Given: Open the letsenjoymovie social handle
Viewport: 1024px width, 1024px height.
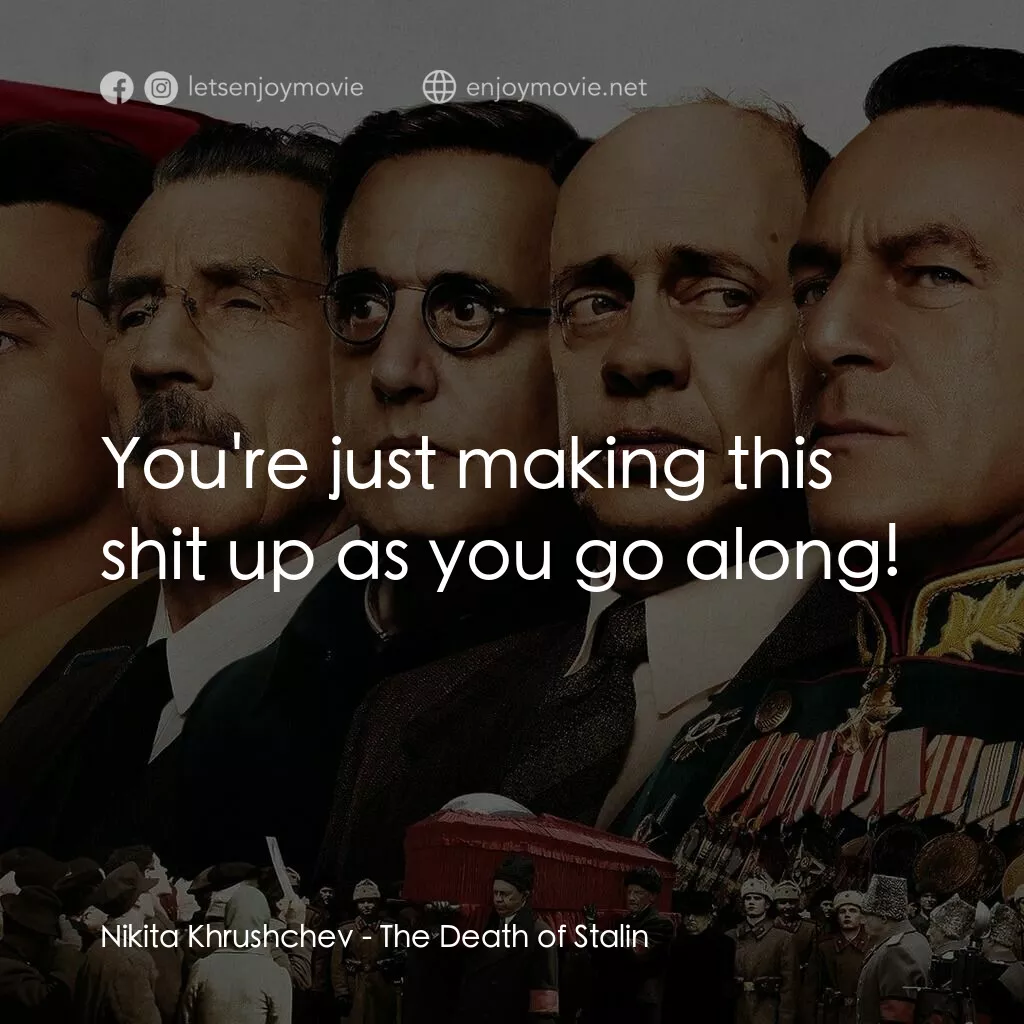Looking at the screenshot, I should pyautogui.click(x=276, y=88).
